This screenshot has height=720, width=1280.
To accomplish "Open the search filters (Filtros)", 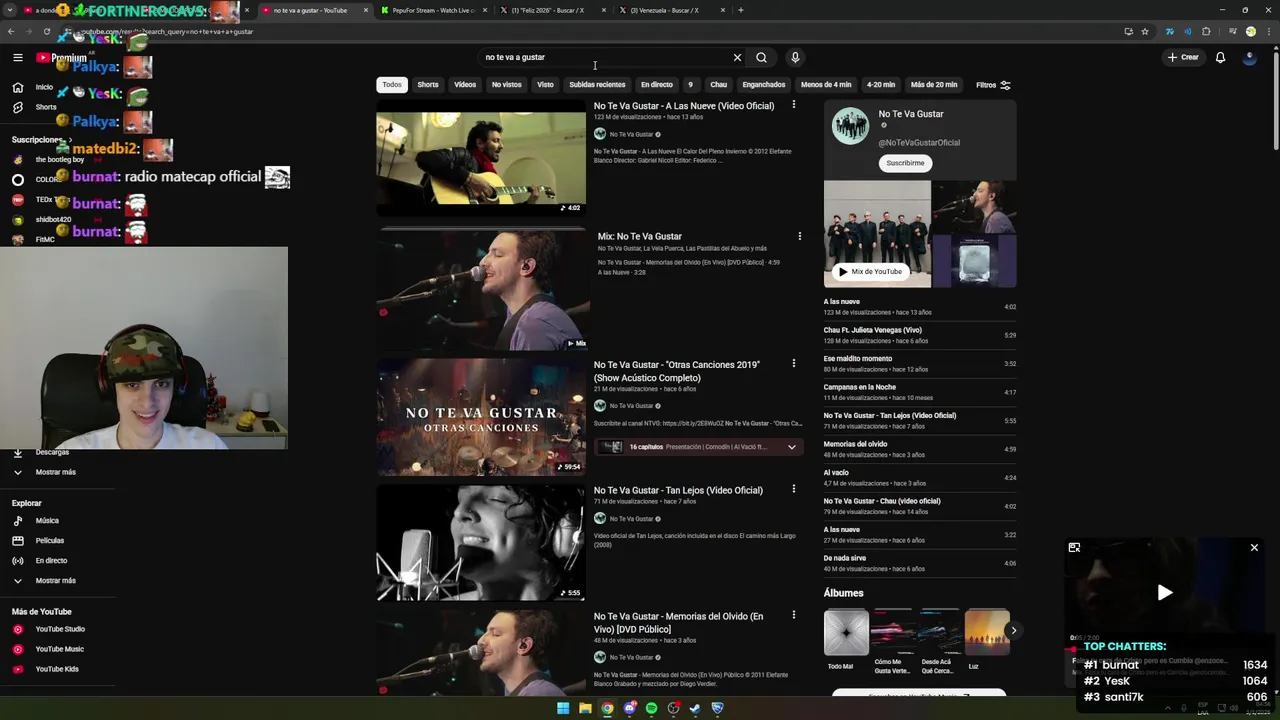I will (x=993, y=85).
